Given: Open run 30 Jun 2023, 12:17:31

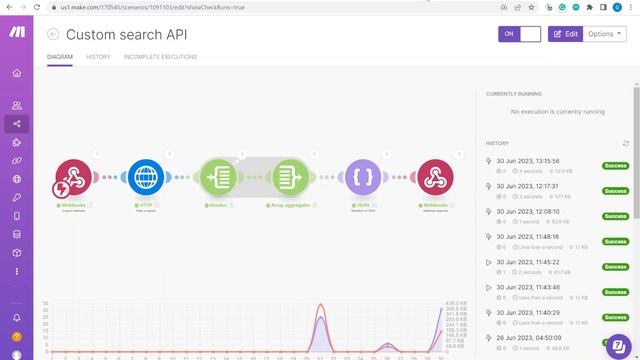Looking at the screenshot, I should pyautogui.click(x=527, y=186).
